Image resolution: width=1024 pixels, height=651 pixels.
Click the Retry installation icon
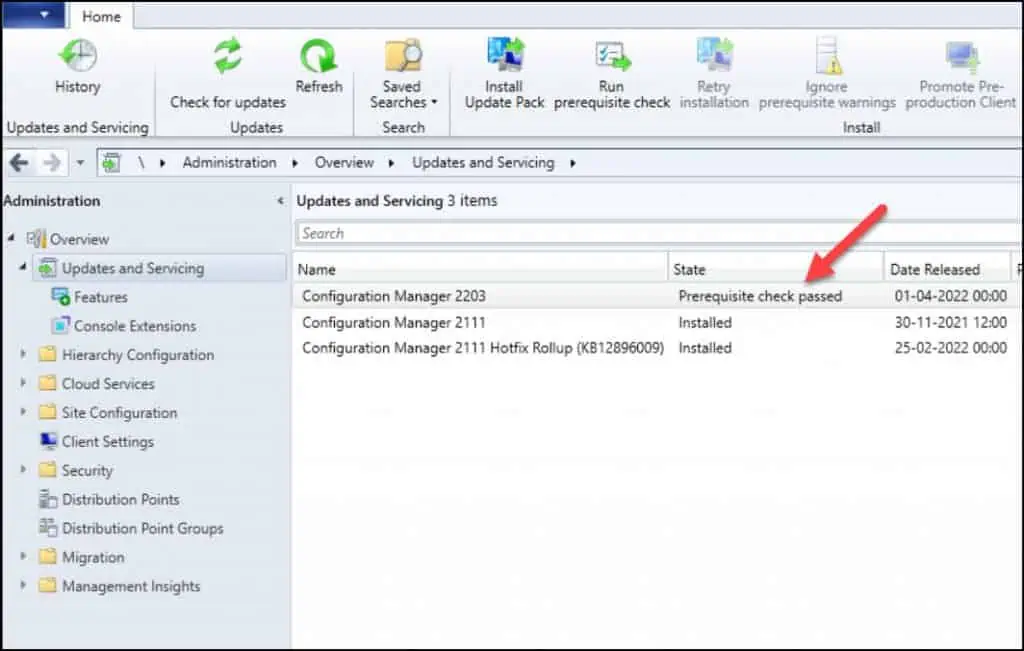point(714,55)
